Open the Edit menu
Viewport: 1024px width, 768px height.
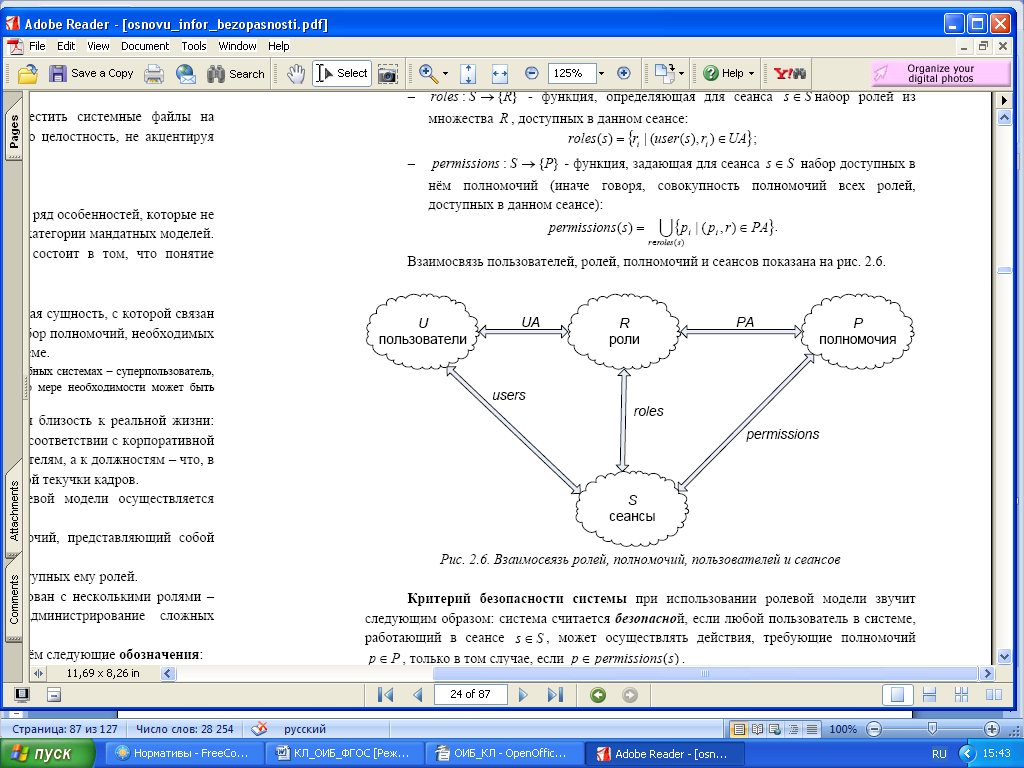click(66, 46)
